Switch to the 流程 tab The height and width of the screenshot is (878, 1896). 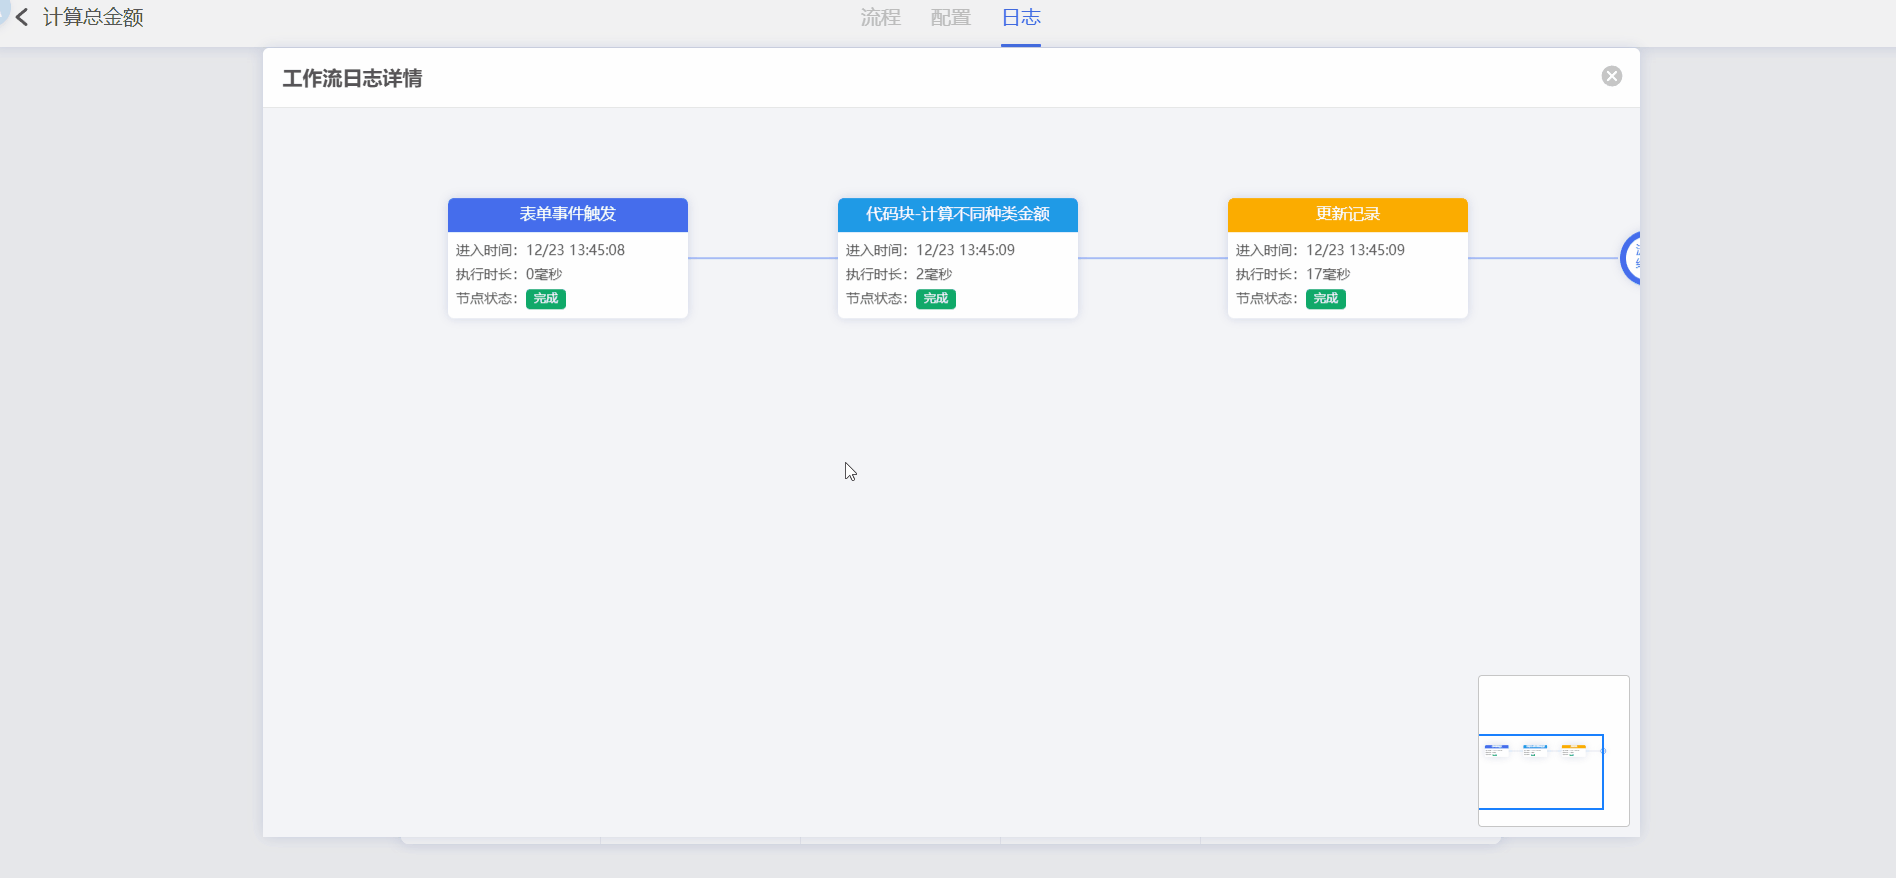(x=880, y=17)
